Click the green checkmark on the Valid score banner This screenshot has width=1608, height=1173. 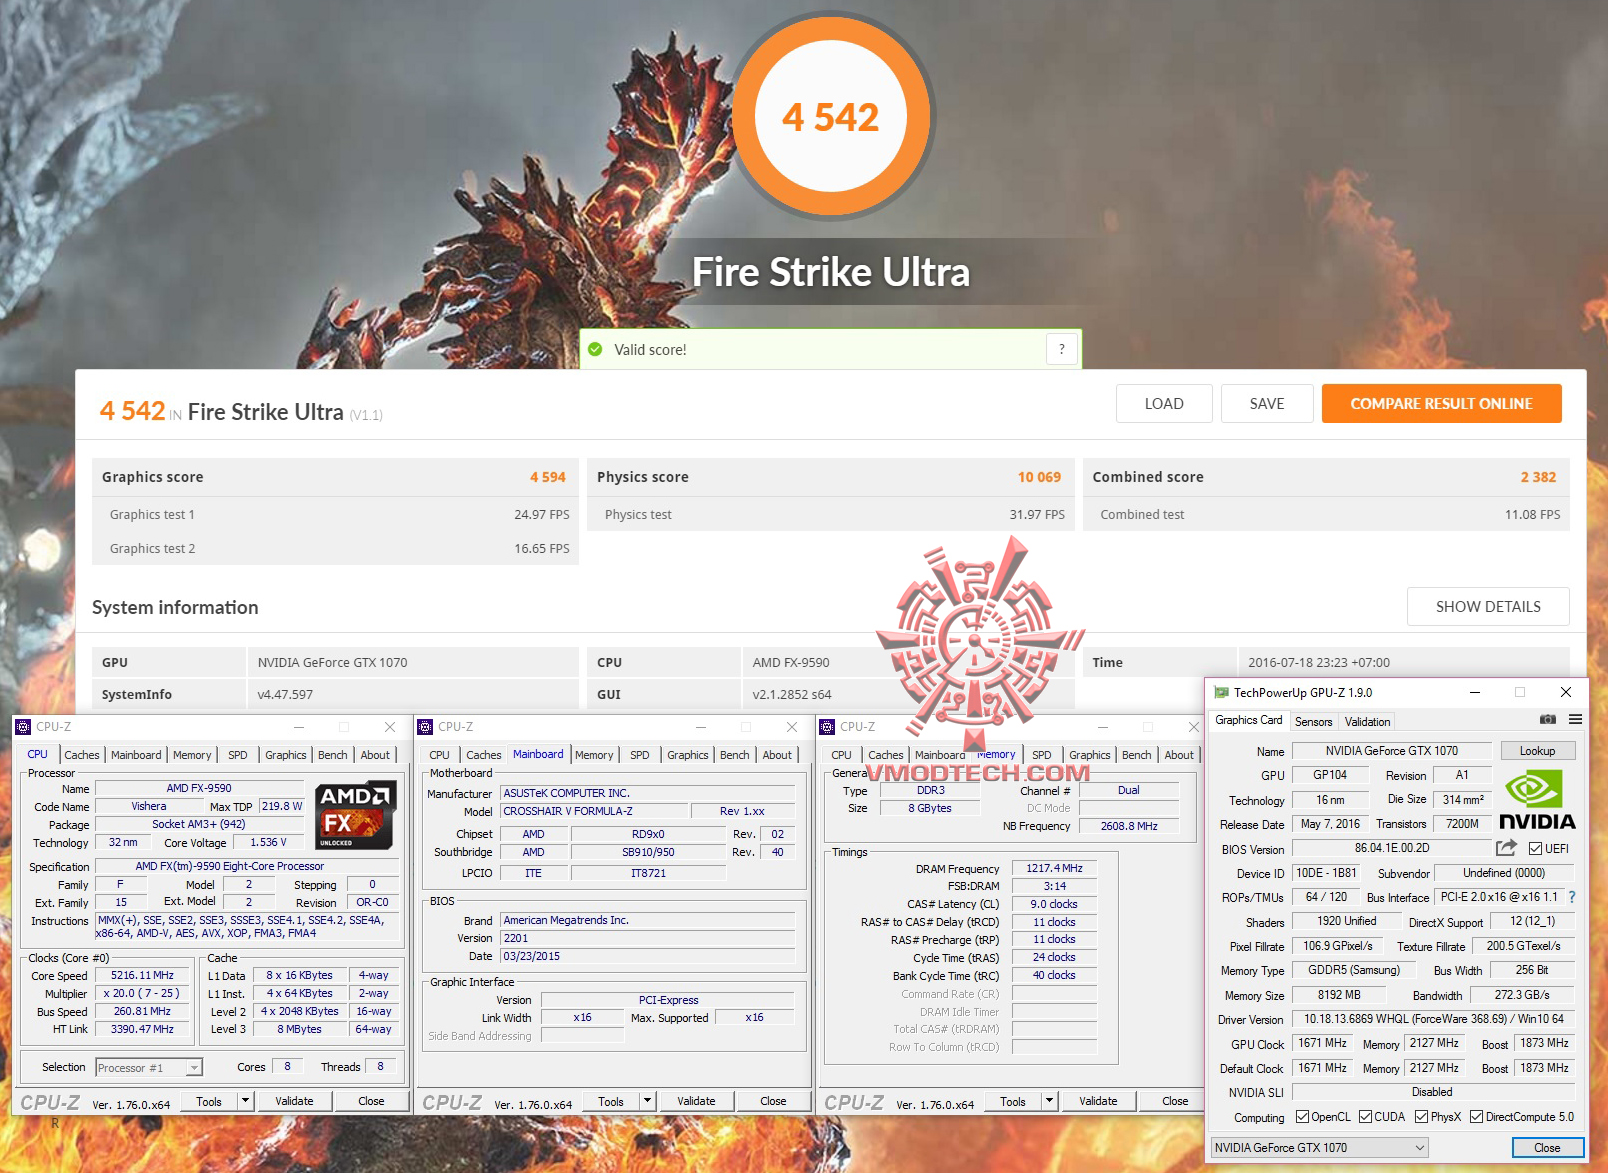597,349
